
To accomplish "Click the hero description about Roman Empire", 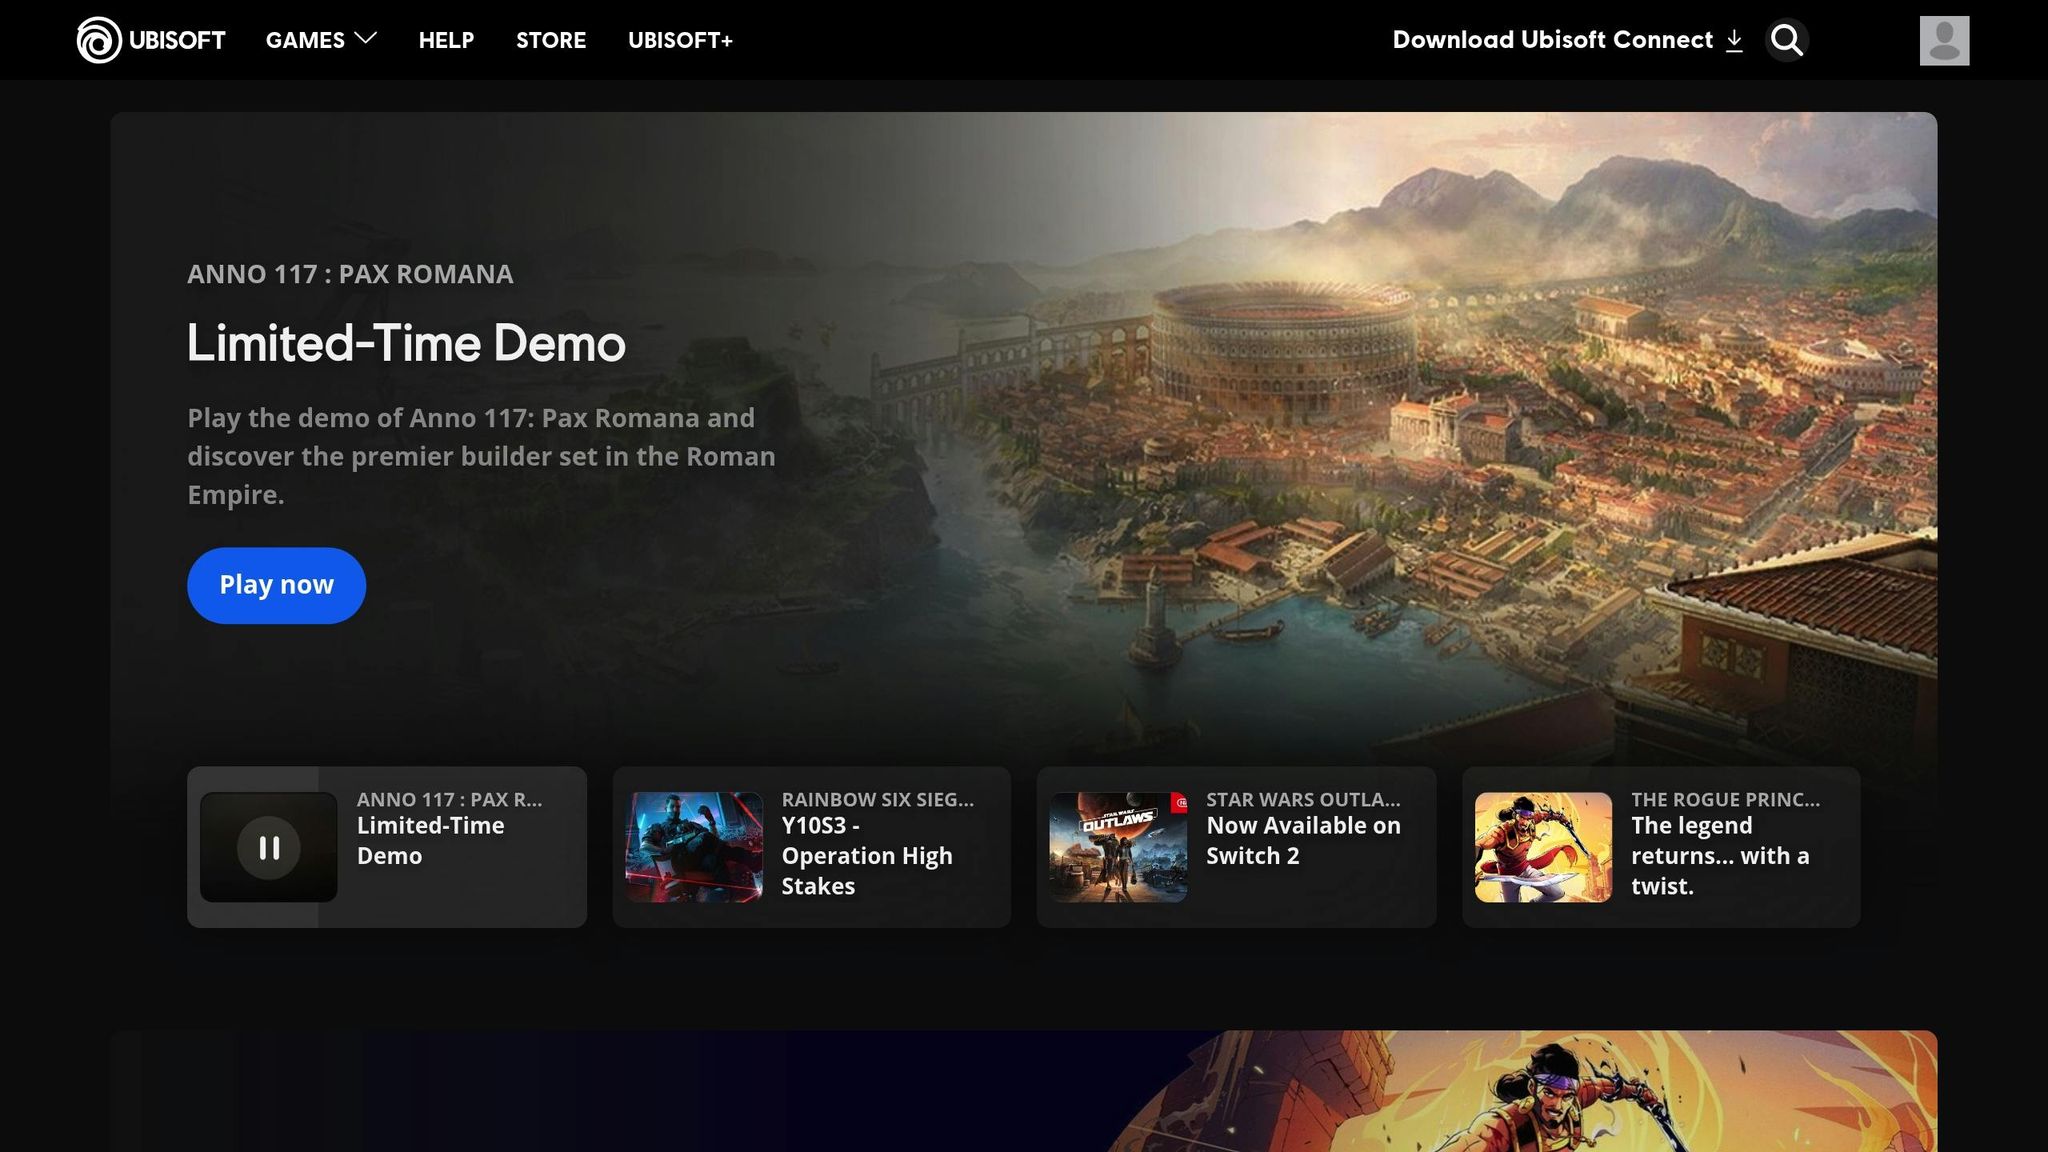I will (x=481, y=456).
